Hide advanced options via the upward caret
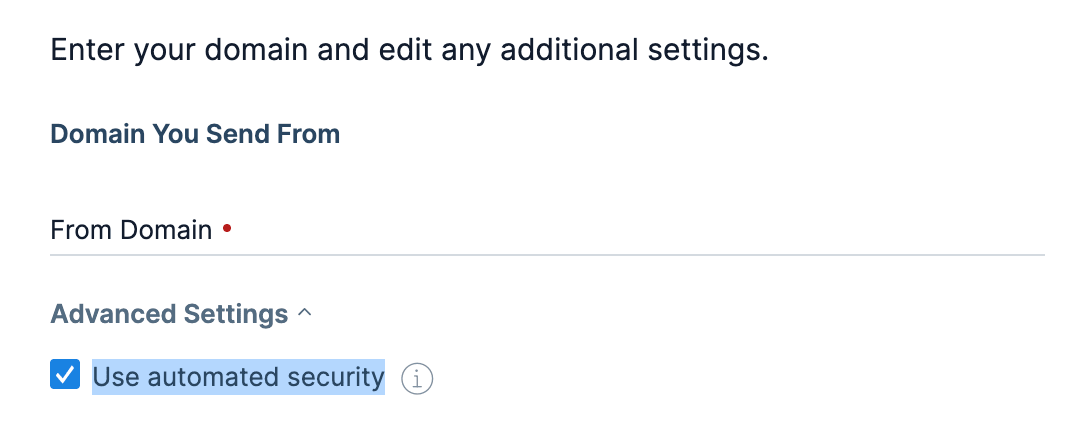 305,314
